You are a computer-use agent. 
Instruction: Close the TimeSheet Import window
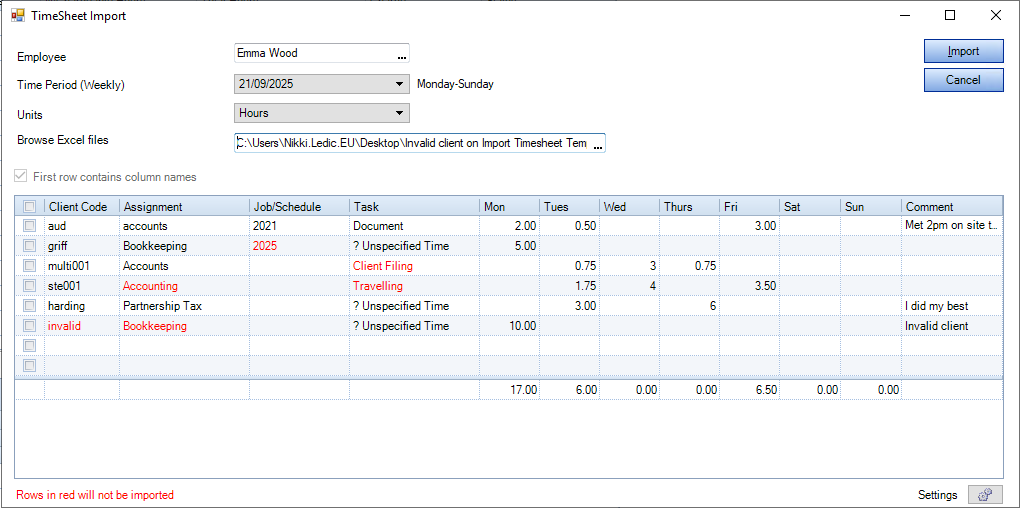995,16
